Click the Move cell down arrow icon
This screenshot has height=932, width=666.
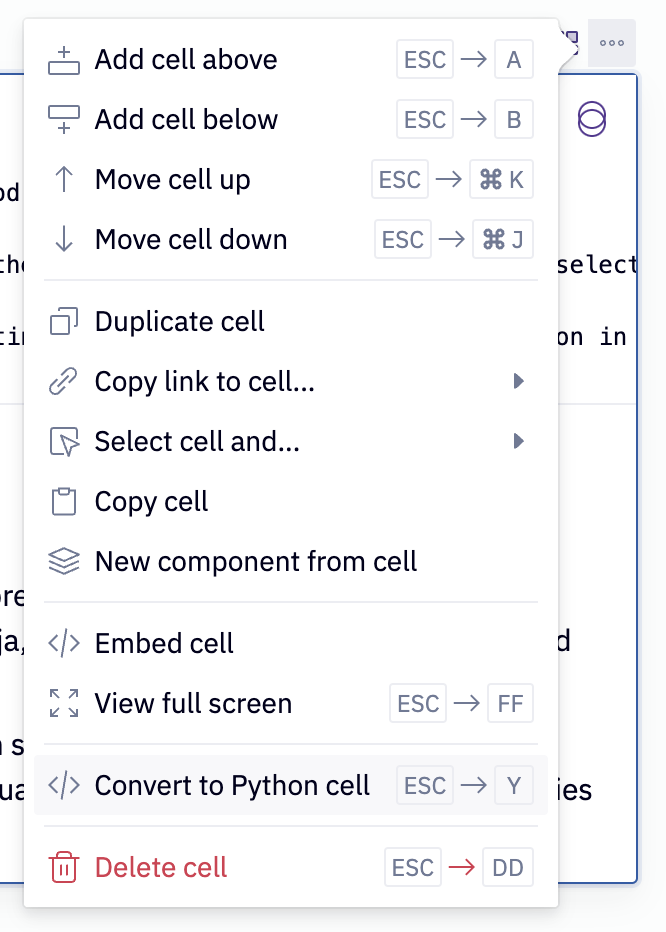point(62,239)
